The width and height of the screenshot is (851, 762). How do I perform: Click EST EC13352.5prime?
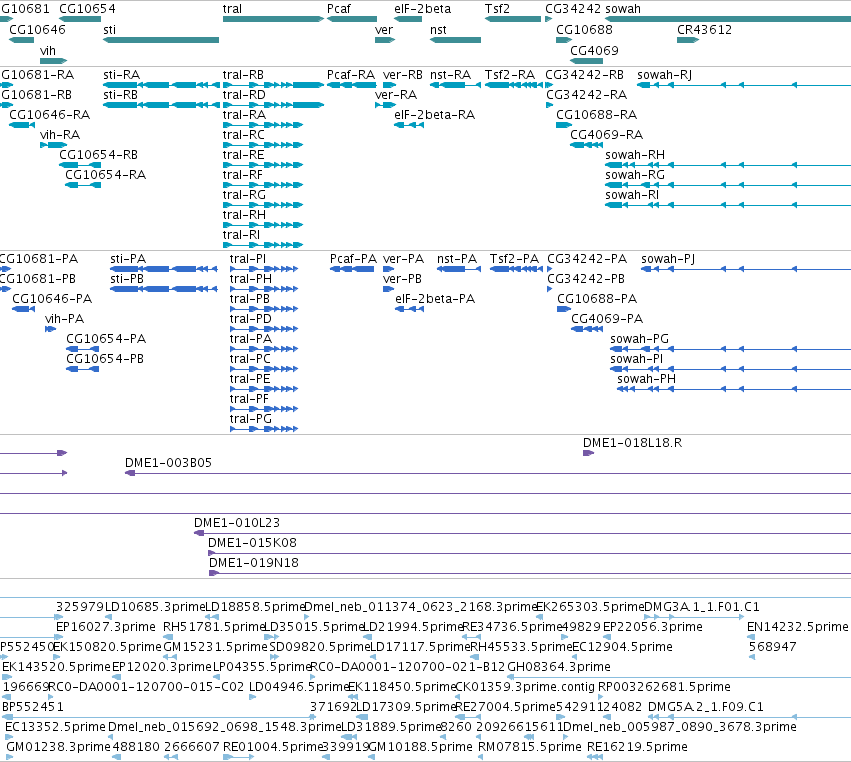click(55, 727)
